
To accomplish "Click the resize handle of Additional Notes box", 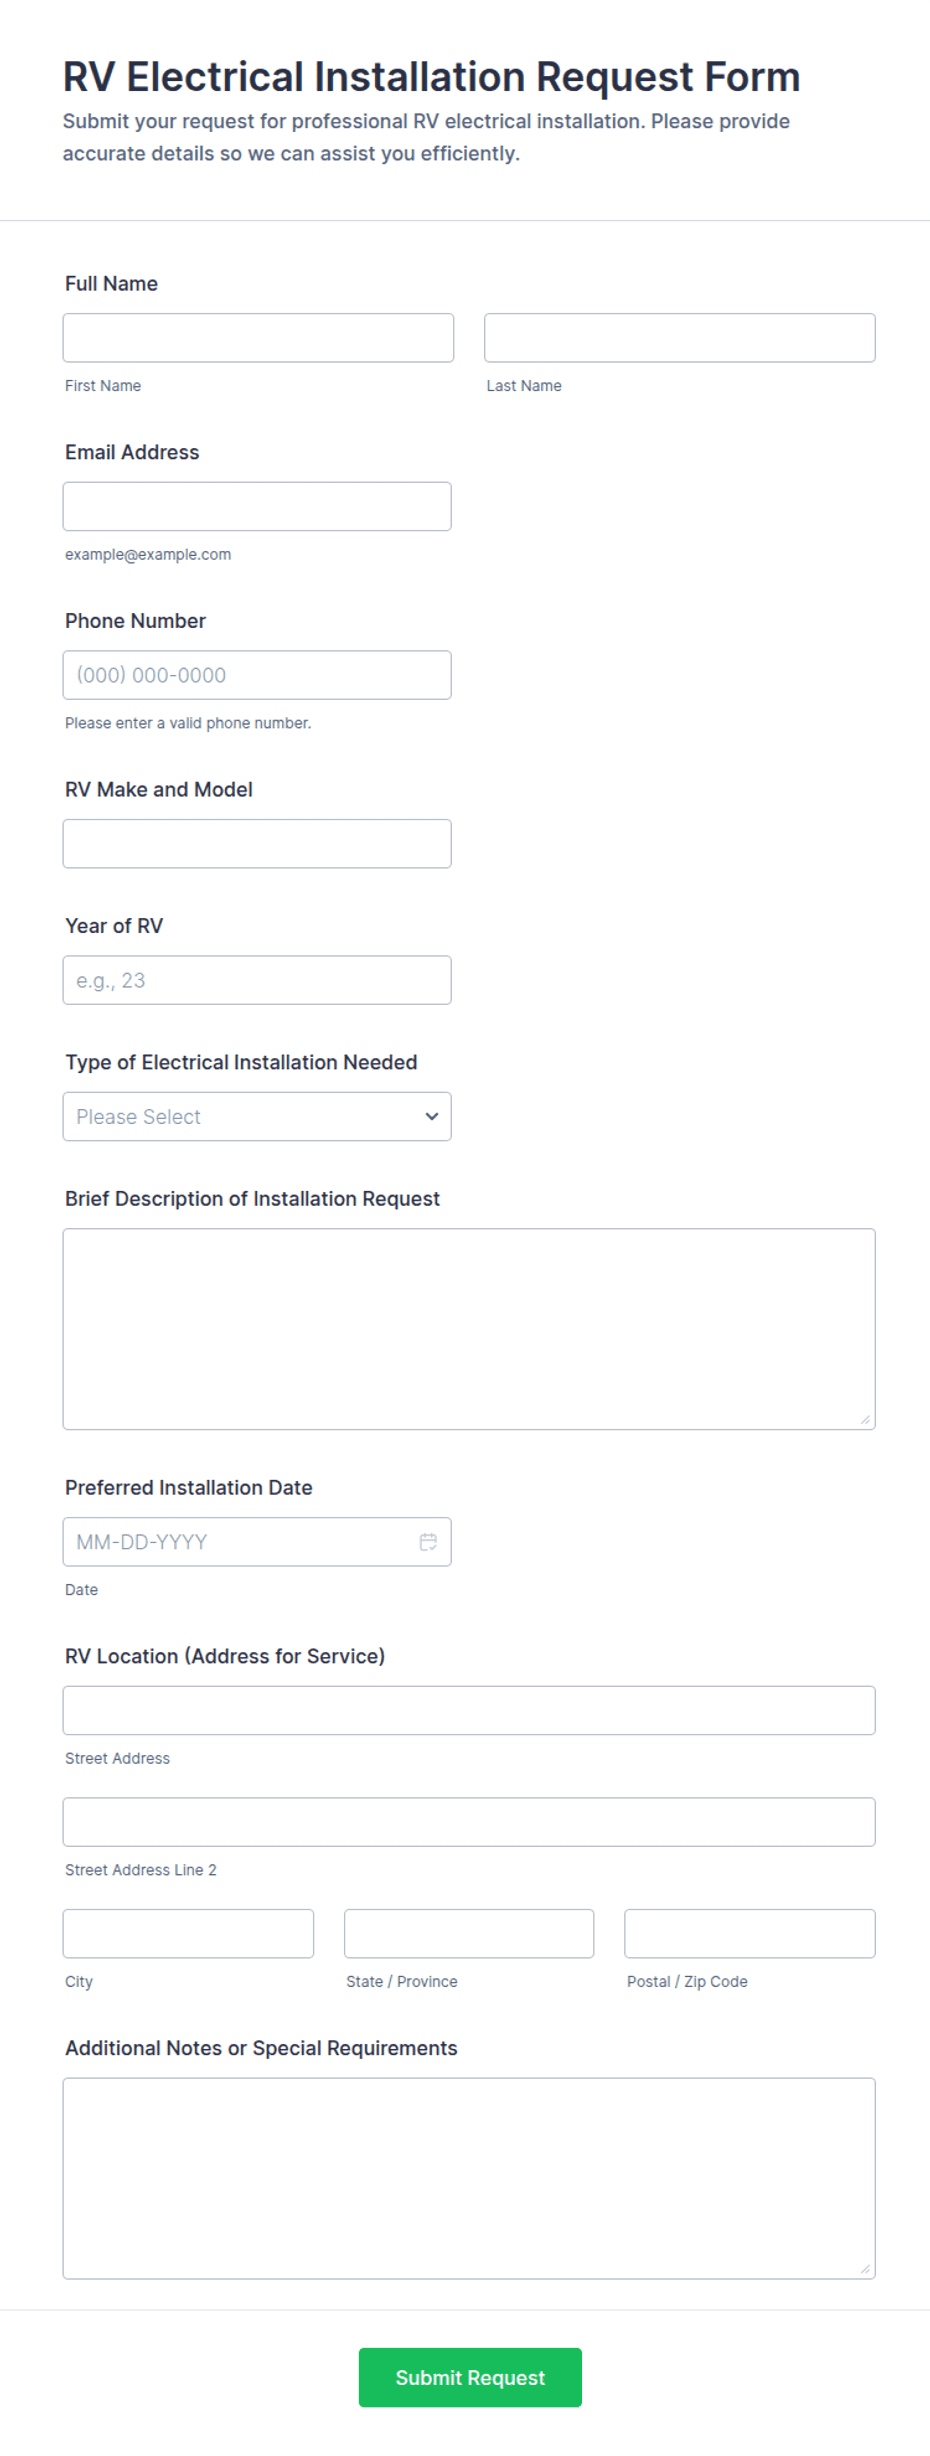I will pos(865,2269).
